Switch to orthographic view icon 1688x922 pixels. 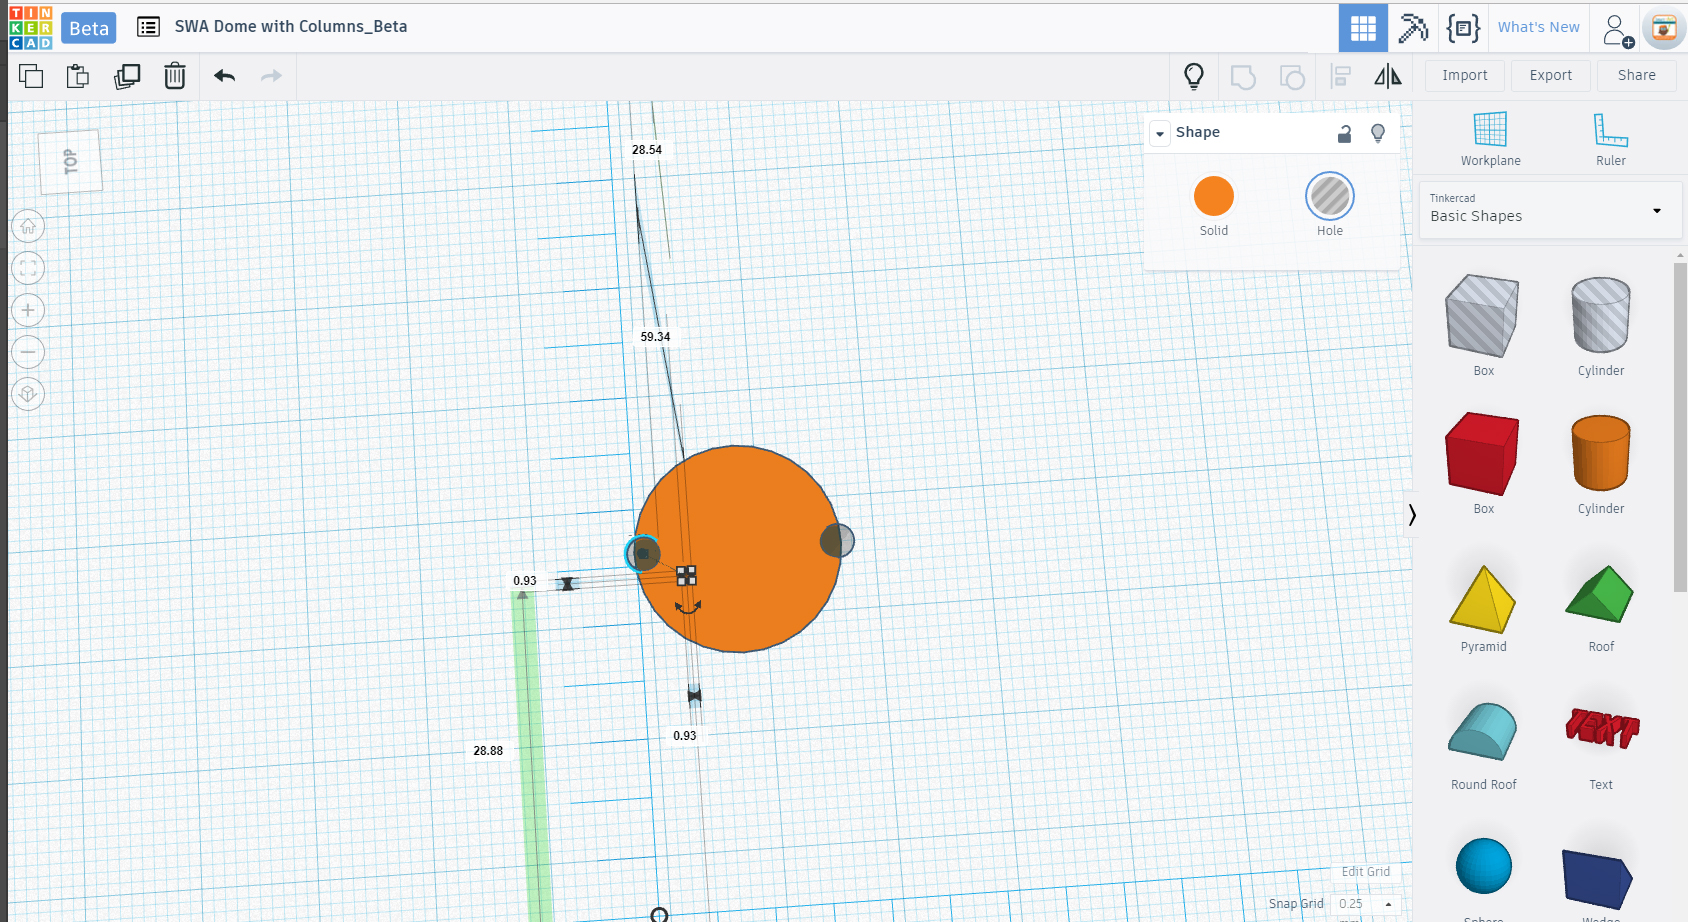(x=28, y=394)
